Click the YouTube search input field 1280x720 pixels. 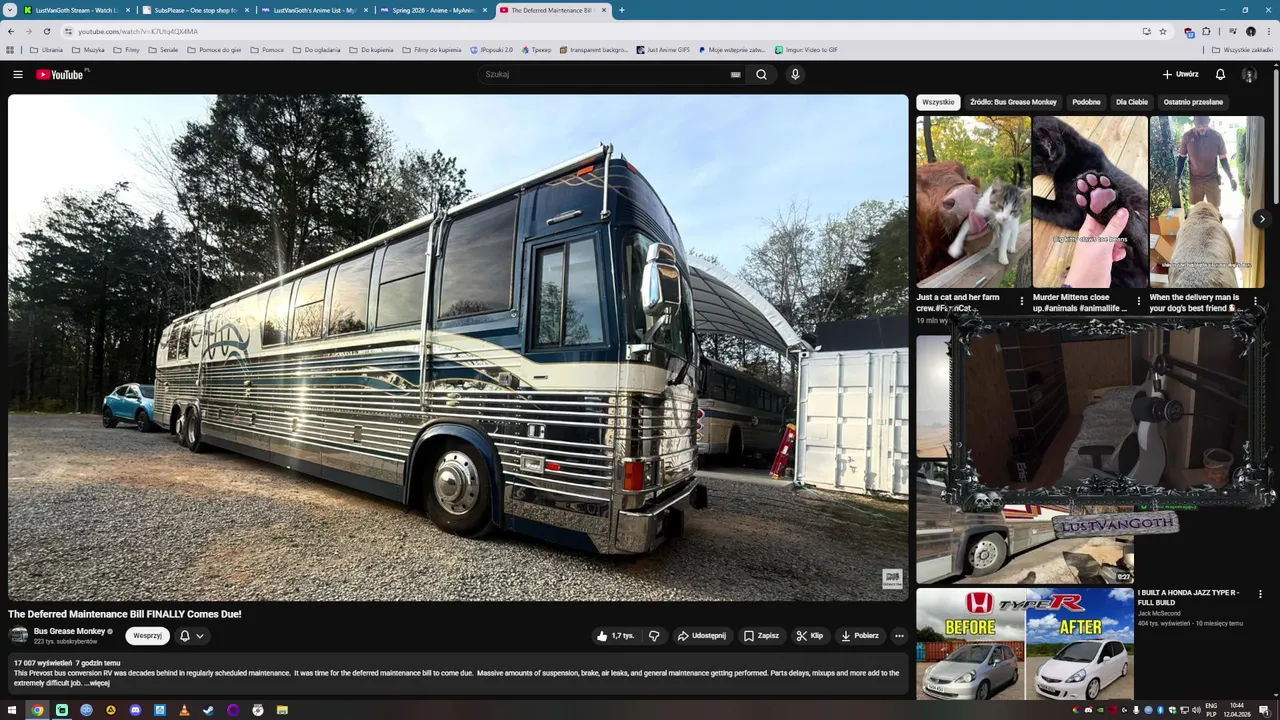click(x=603, y=74)
